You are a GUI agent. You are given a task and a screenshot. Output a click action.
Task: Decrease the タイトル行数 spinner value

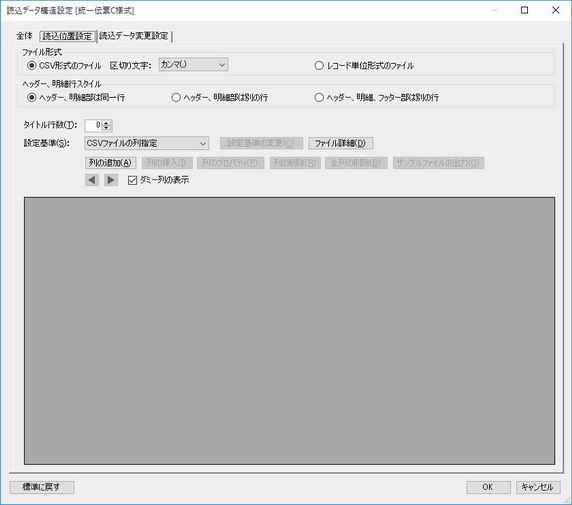106,128
